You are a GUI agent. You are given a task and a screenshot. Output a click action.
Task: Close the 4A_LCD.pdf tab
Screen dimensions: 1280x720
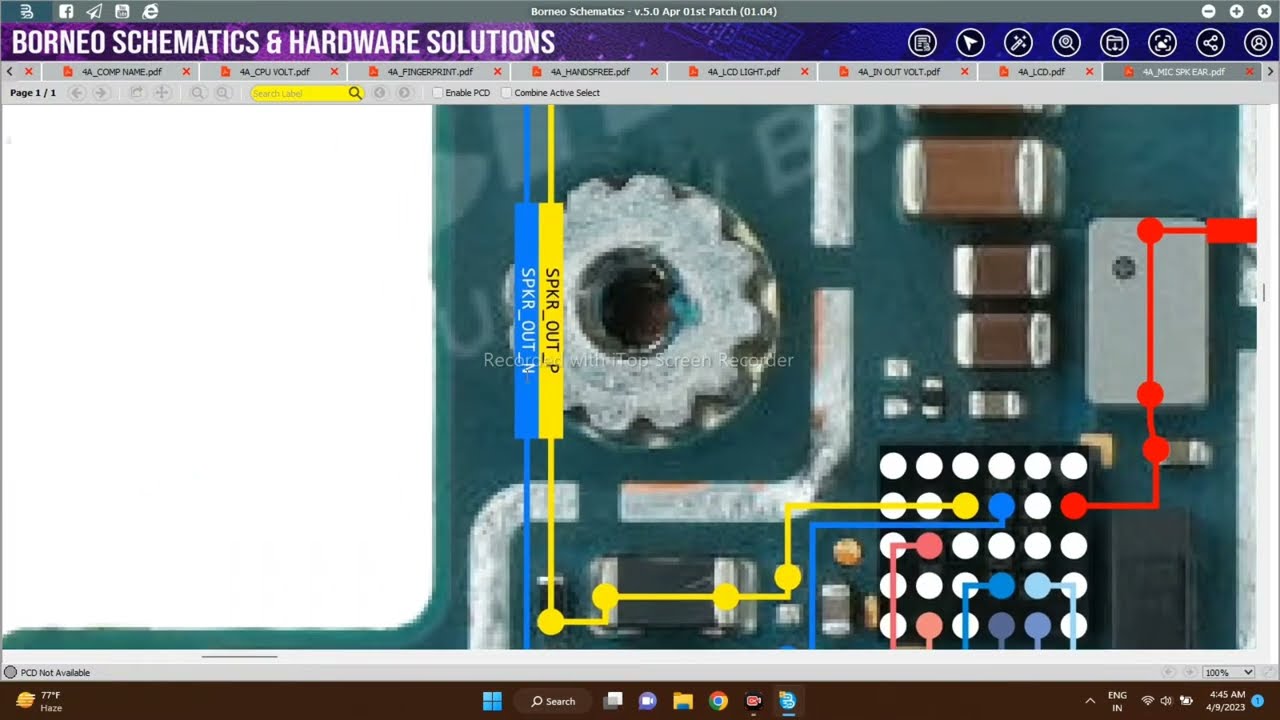(1090, 72)
